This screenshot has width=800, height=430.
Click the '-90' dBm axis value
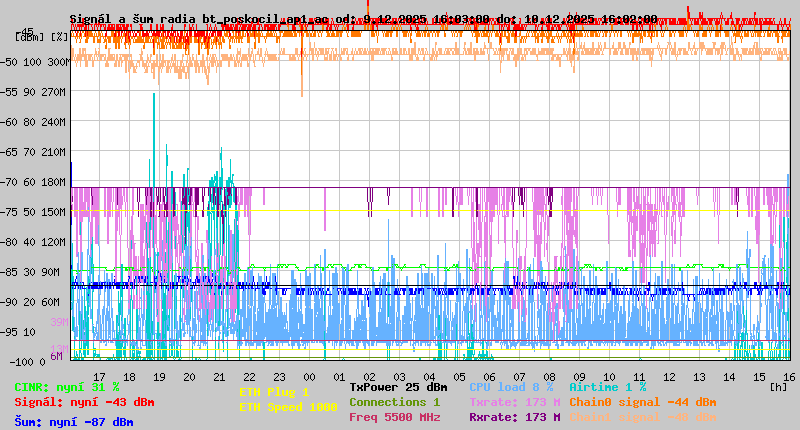[9, 302]
